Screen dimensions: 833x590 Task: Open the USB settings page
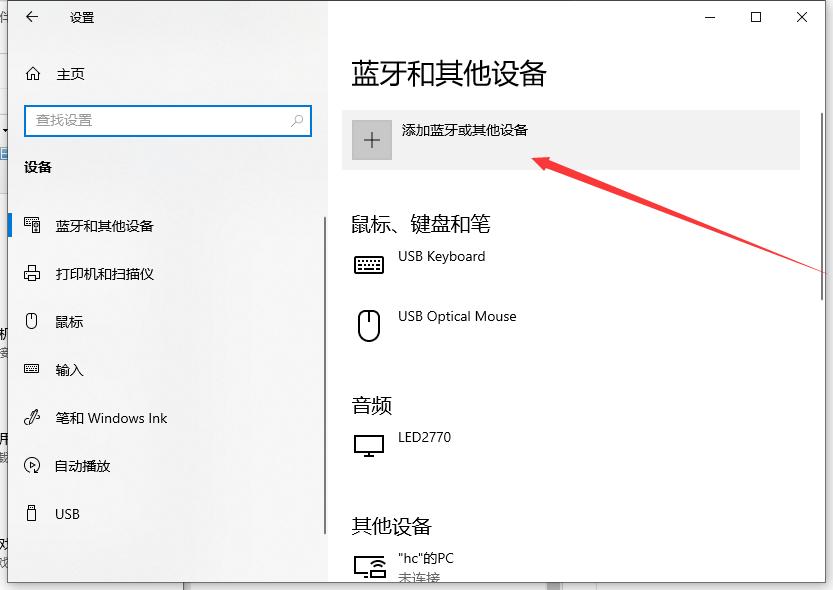pyautogui.click(x=67, y=514)
